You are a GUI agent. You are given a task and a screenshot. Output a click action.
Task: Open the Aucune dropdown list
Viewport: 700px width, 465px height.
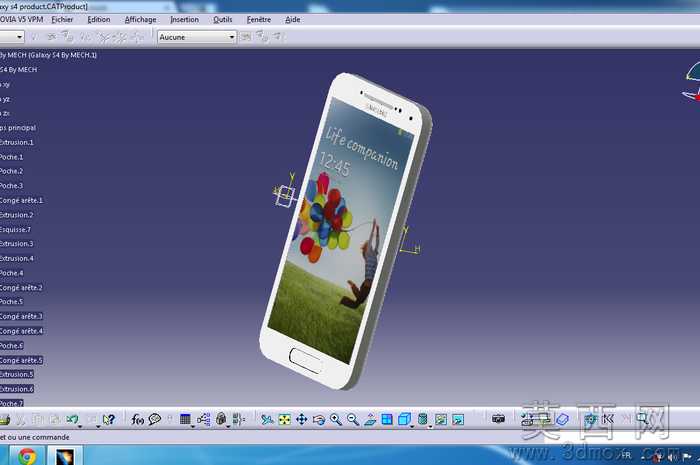232,37
